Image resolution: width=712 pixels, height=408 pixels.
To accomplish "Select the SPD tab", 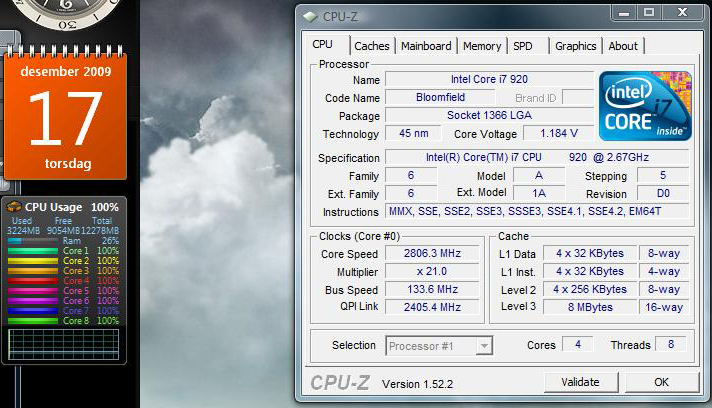I will tap(523, 46).
